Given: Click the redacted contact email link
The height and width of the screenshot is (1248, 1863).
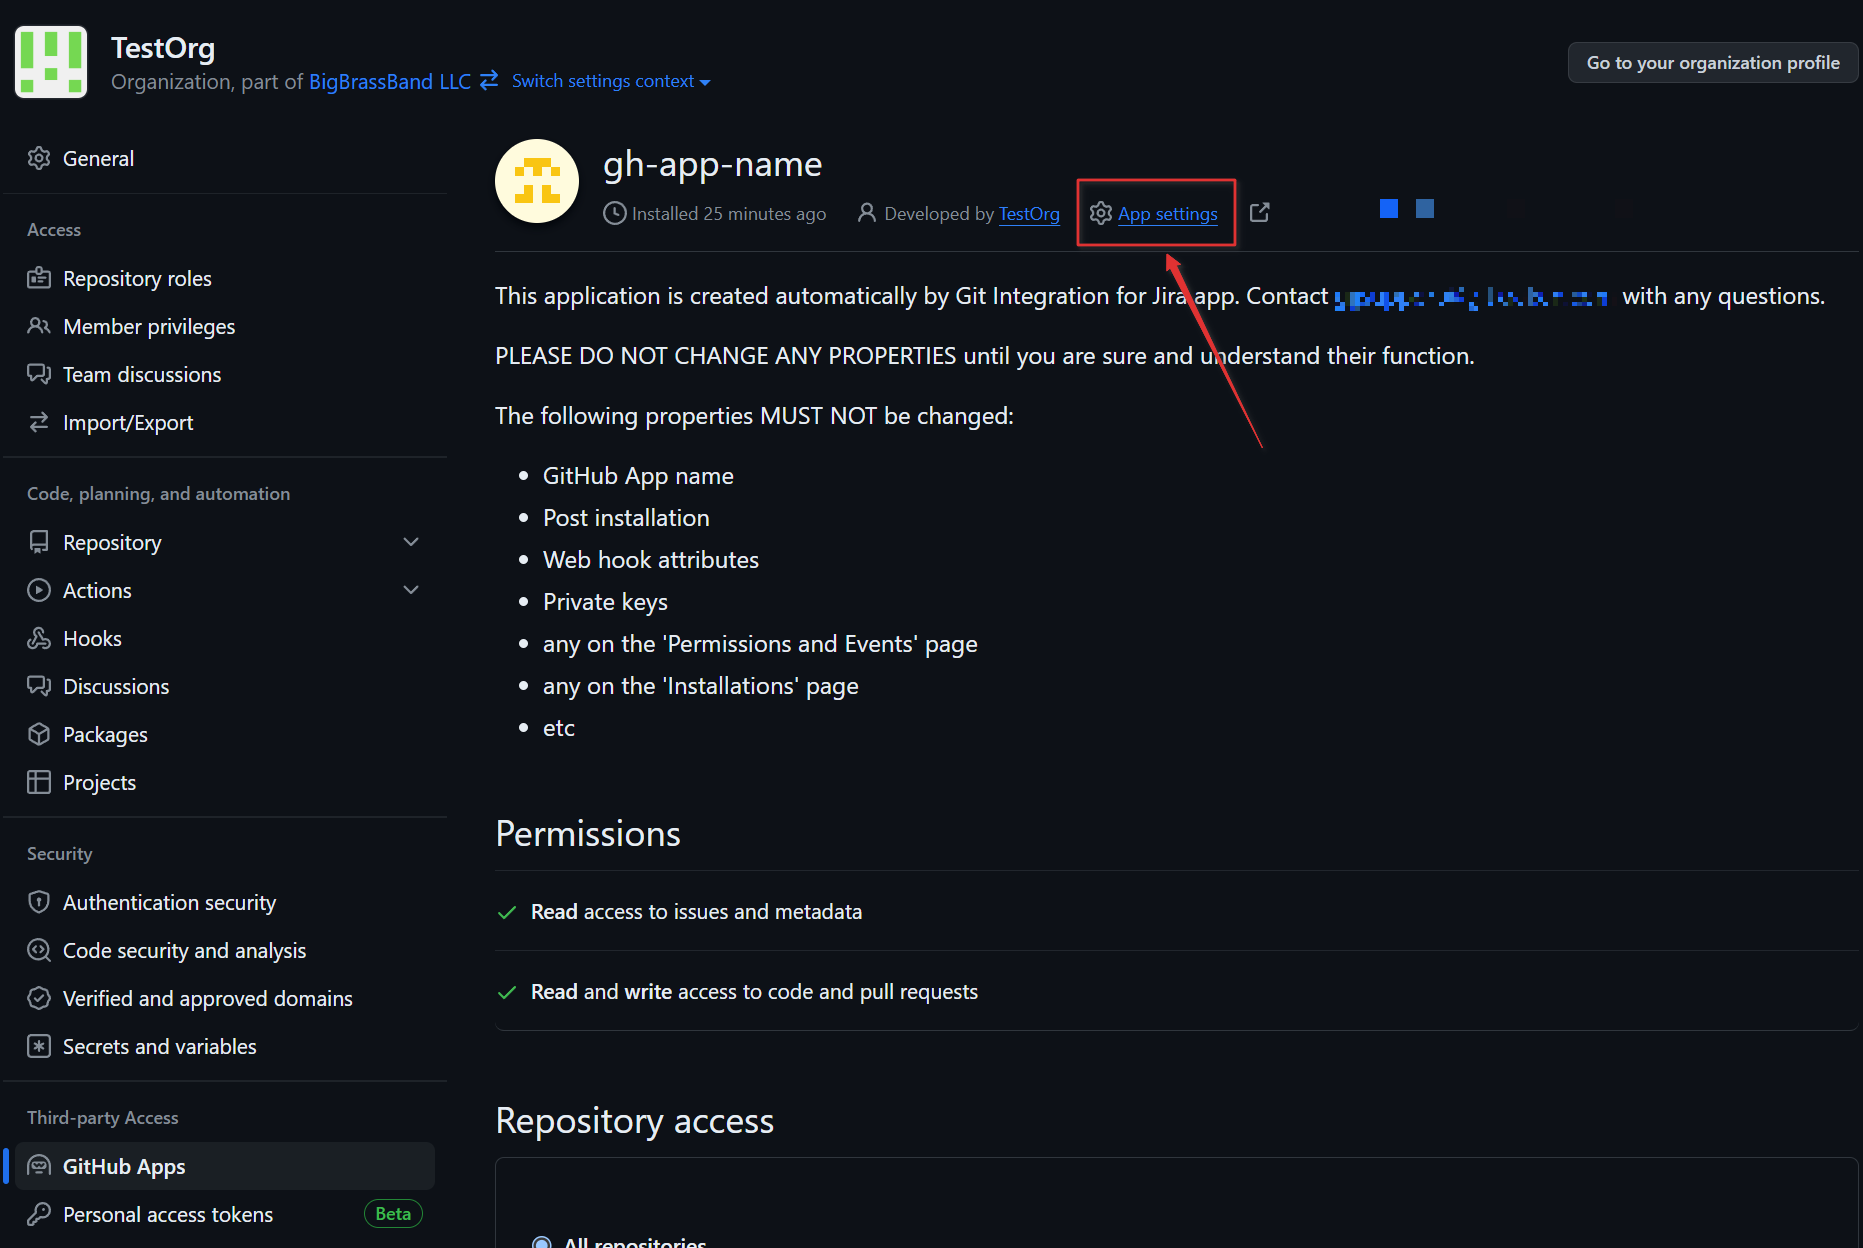Looking at the screenshot, I should coord(1470,298).
